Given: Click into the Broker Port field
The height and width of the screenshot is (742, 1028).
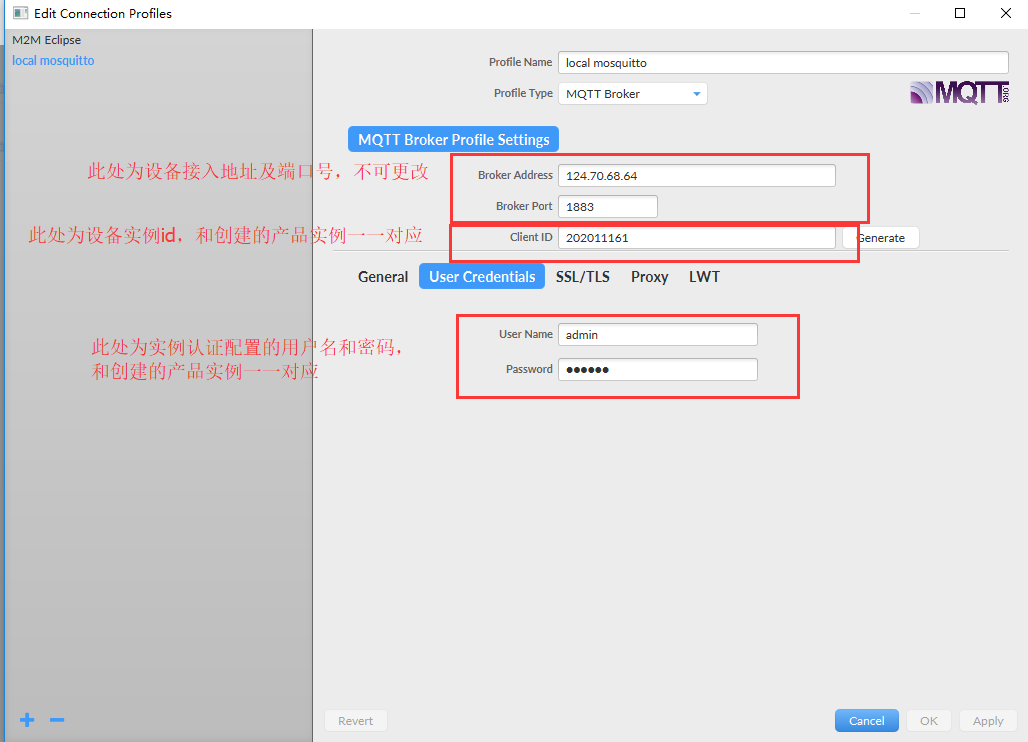Looking at the screenshot, I should pos(607,207).
